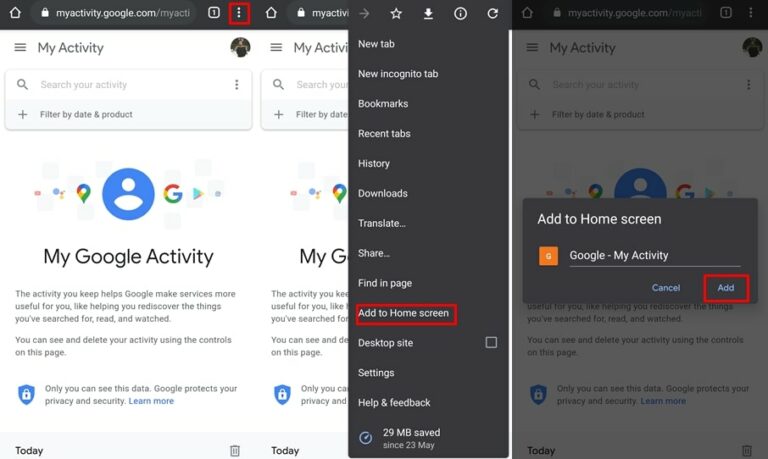Tap download page icon in Chrome menu
Image resolution: width=768 pixels, height=459 pixels.
429,13
